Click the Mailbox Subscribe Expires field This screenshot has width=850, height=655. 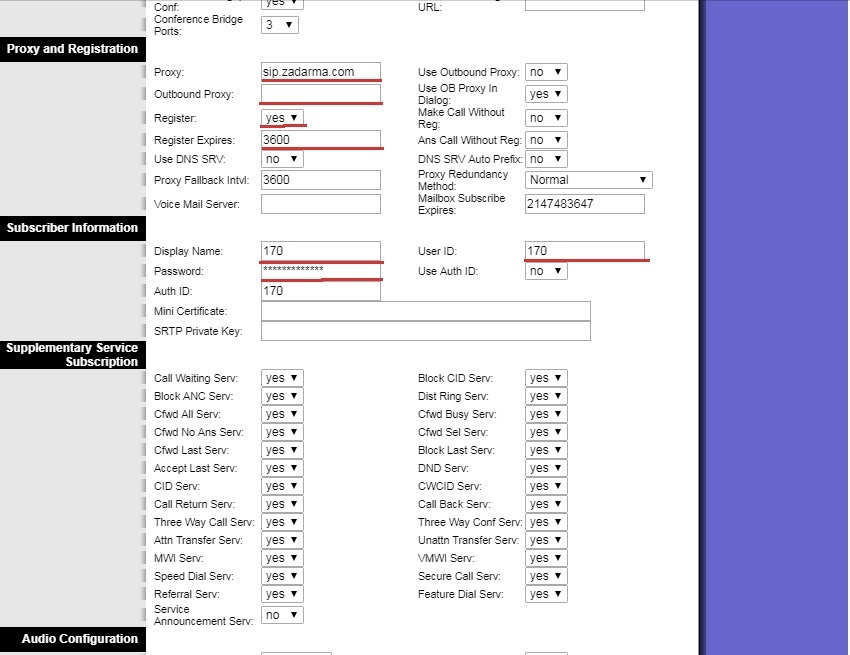click(585, 204)
